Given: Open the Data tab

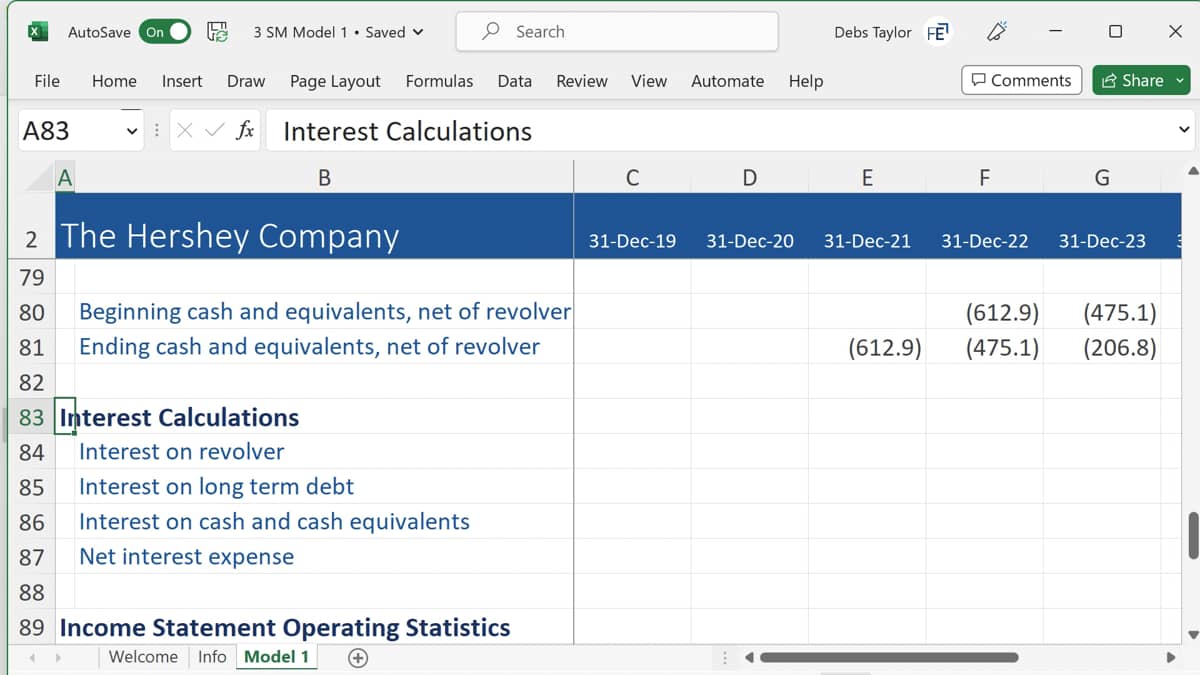Looking at the screenshot, I should pos(515,81).
